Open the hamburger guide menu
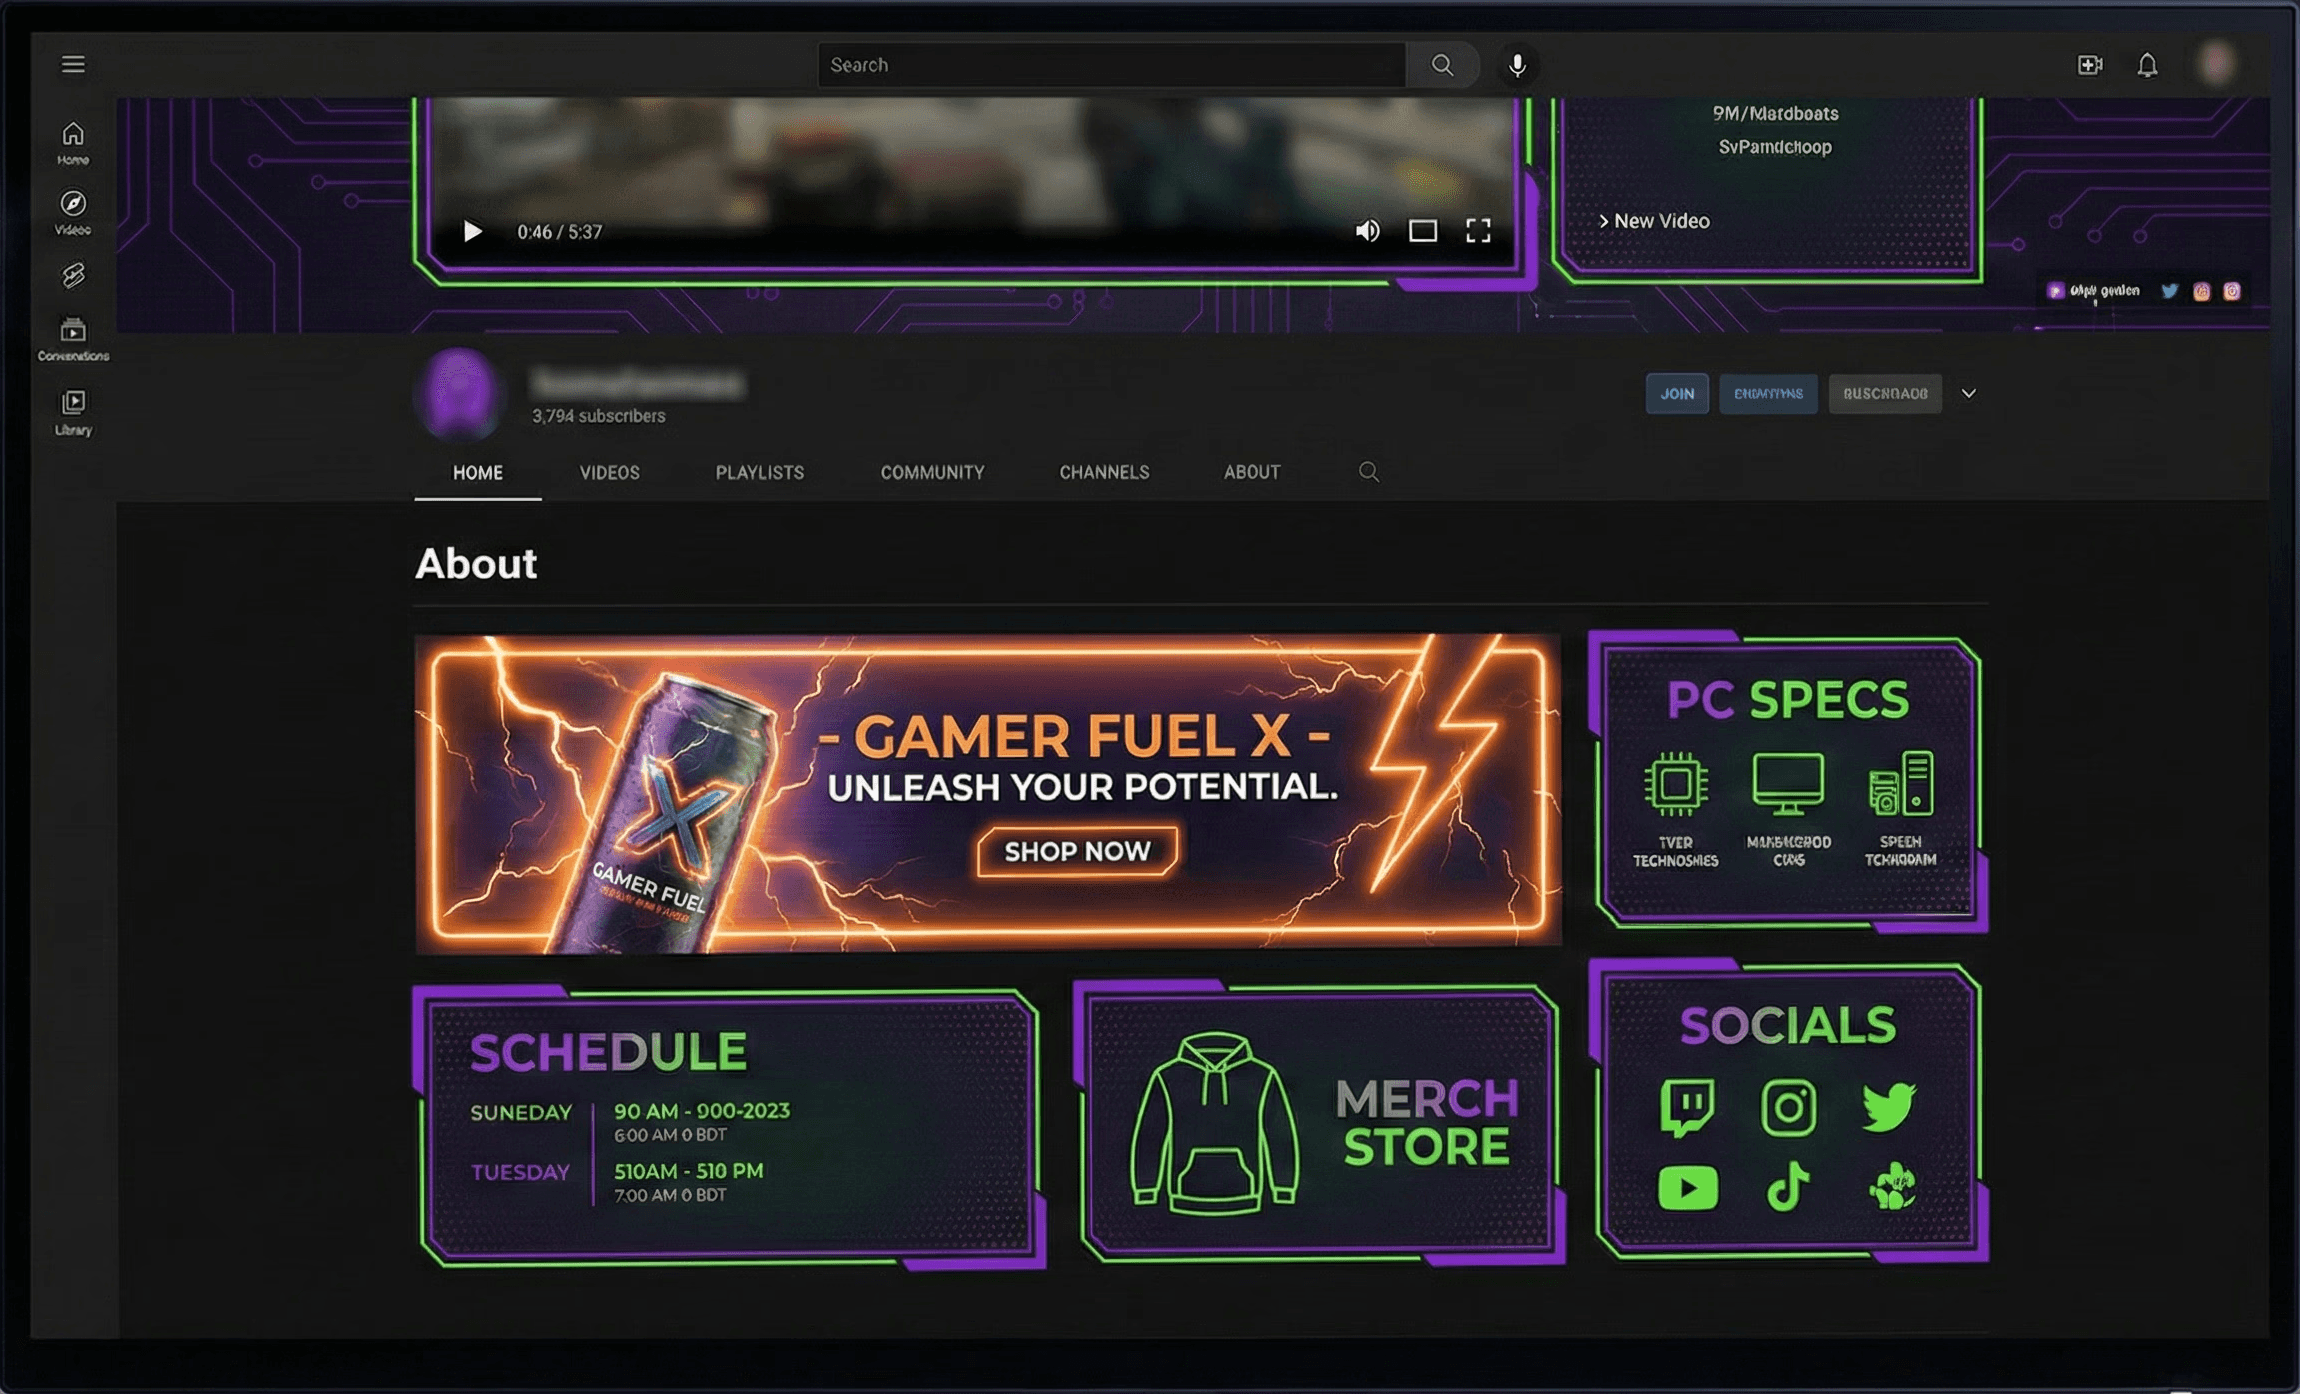 click(73, 64)
